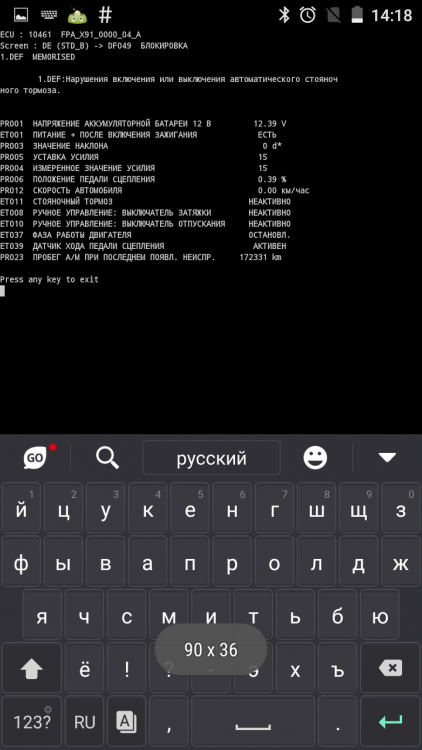
Task: Tap the comma key
Action: coord(168,722)
